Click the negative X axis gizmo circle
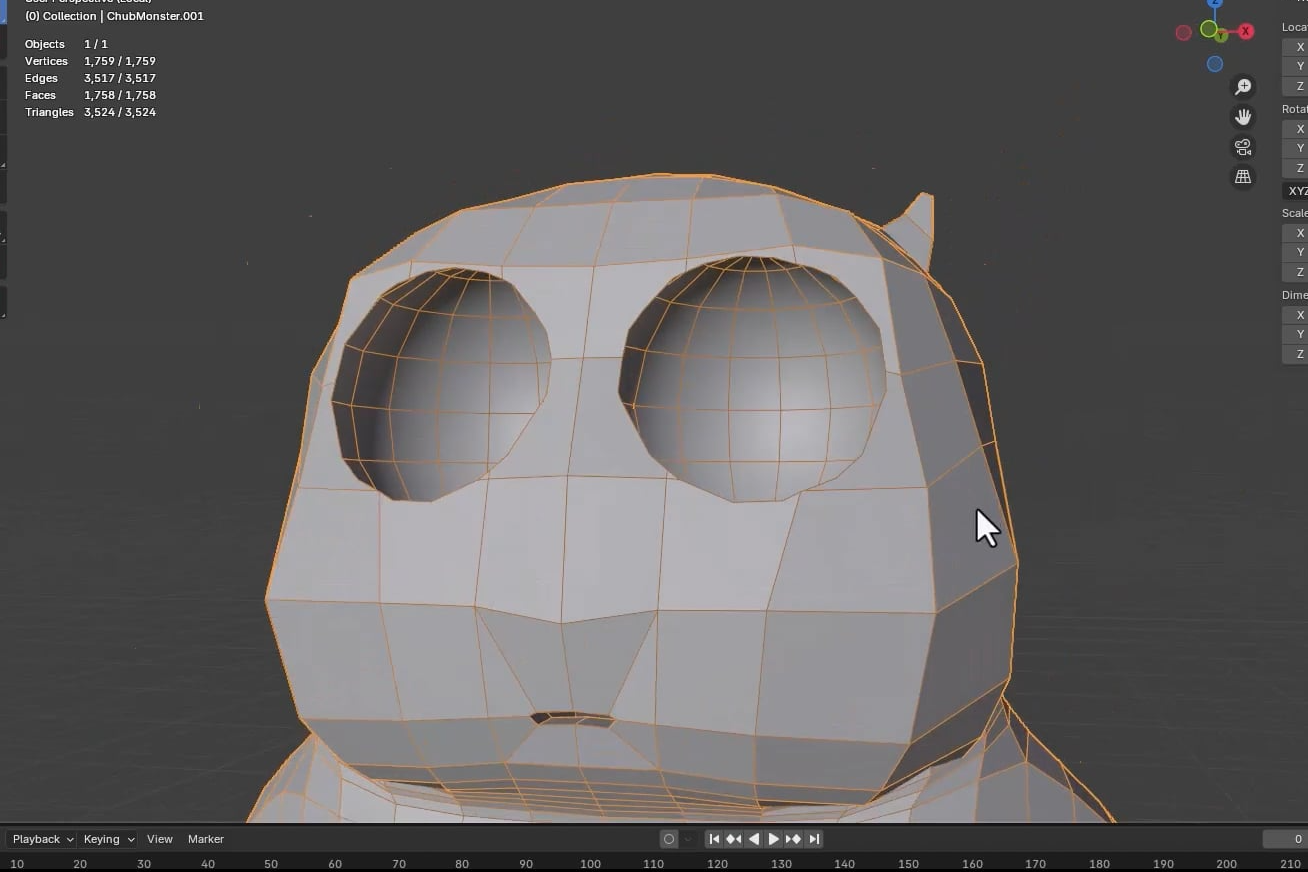 1184,33
